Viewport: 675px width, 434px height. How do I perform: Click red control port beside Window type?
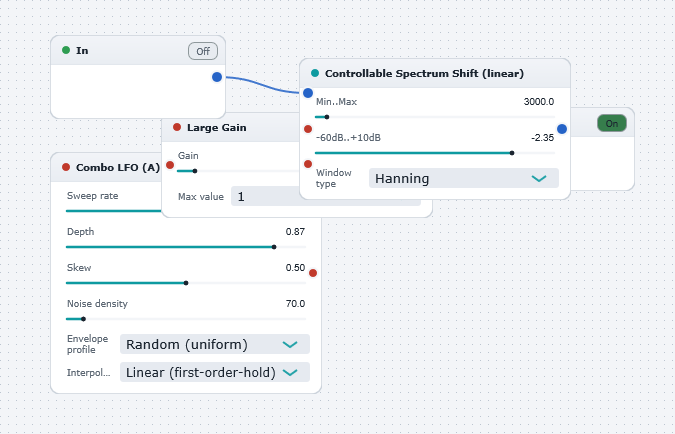[308, 164]
